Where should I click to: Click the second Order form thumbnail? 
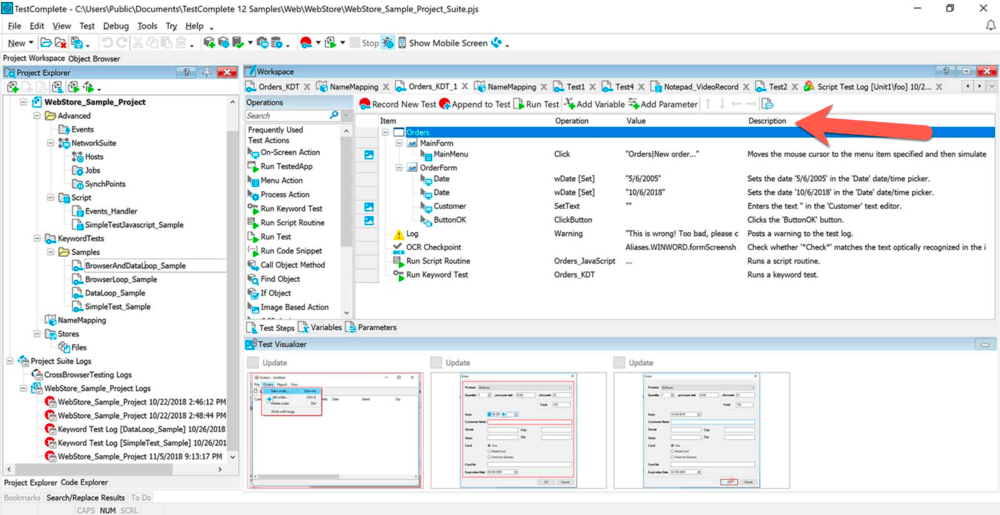coord(518,430)
